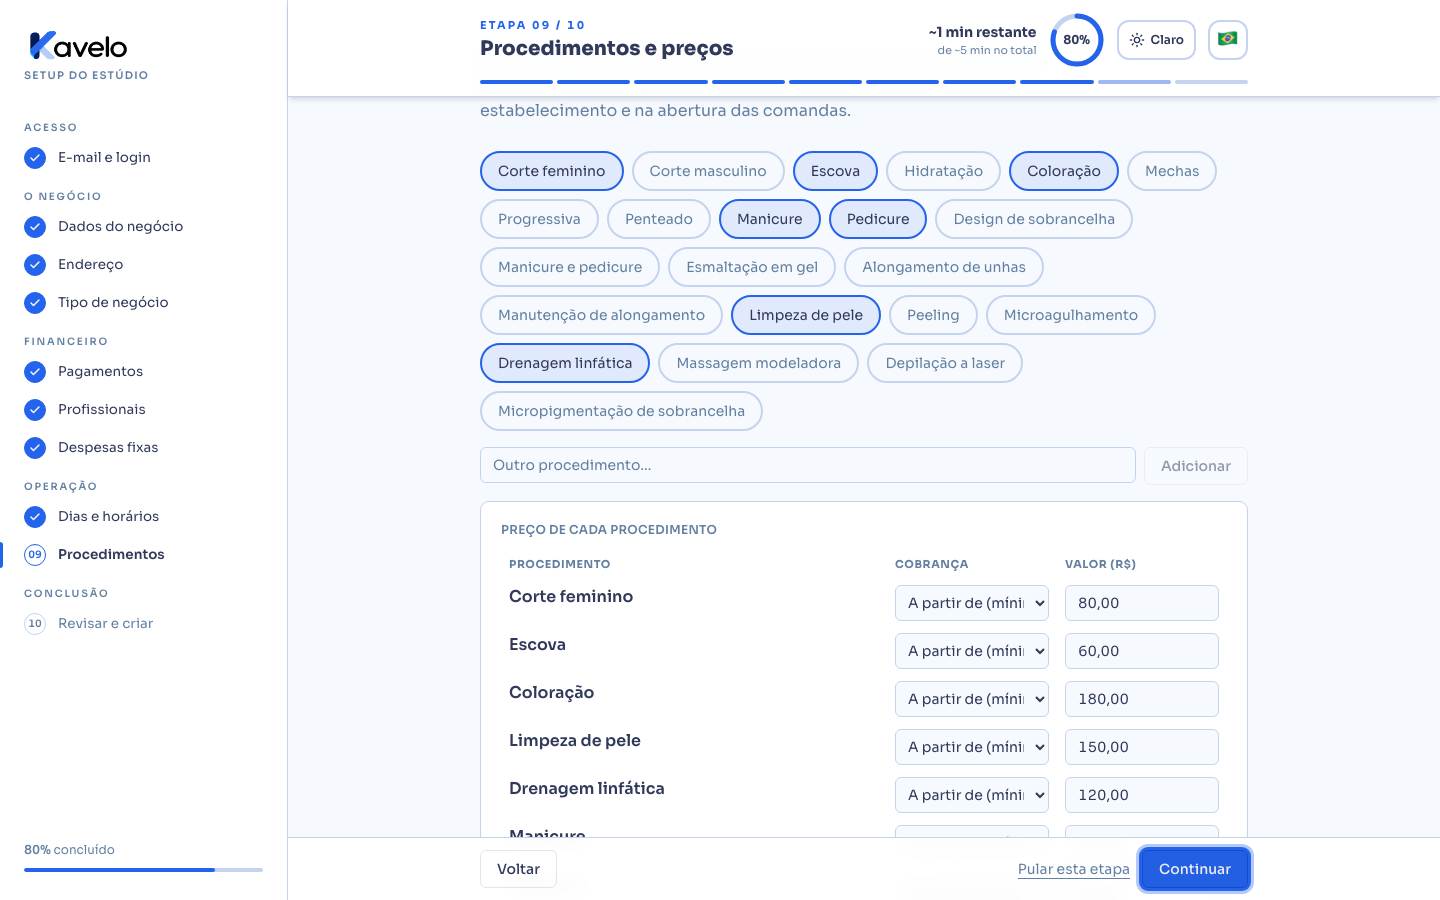Viewport: 1440px width, 900px height.
Task: Deselect the Drenagem linfática chip
Action: (x=565, y=363)
